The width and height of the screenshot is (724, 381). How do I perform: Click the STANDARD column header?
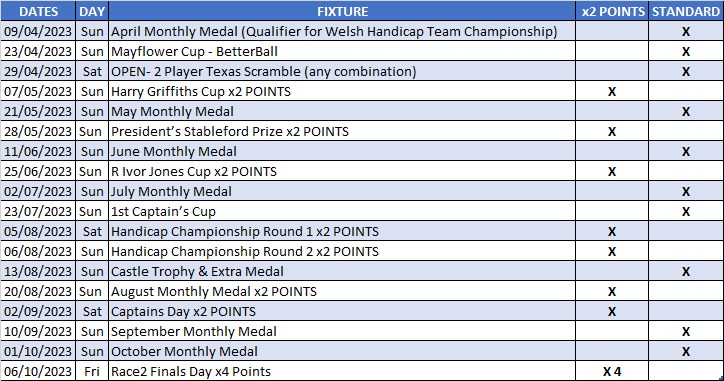point(686,11)
